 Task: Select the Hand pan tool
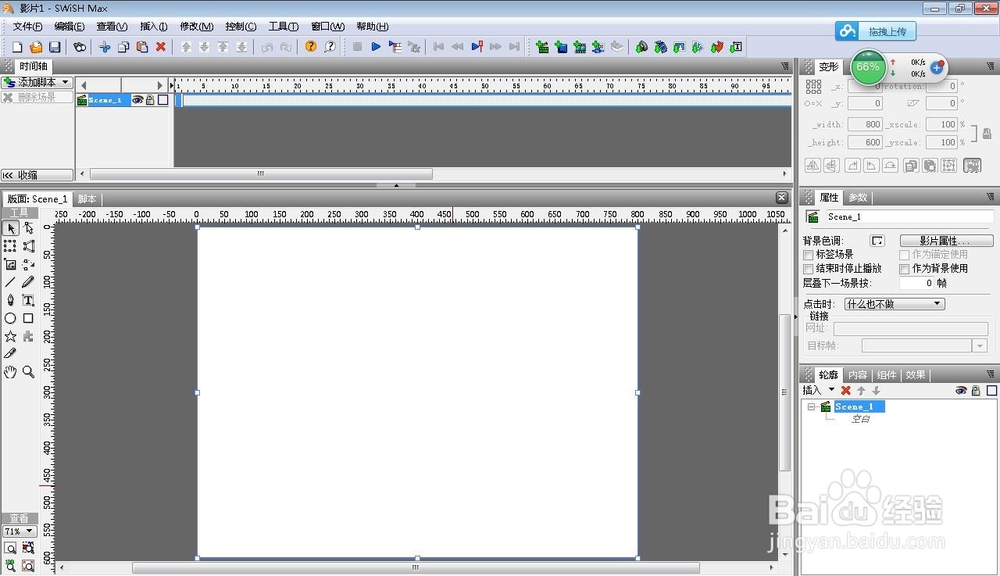[11, 372]
